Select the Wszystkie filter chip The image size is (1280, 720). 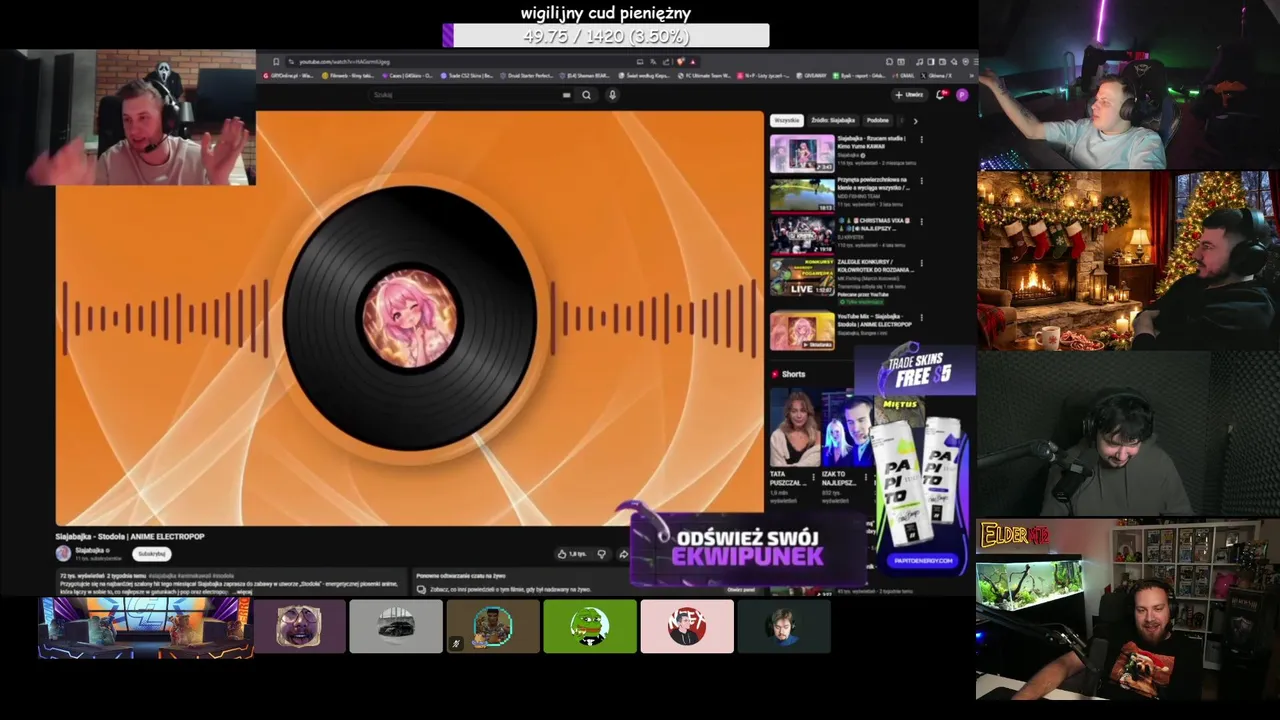click(x=787, y=120)
